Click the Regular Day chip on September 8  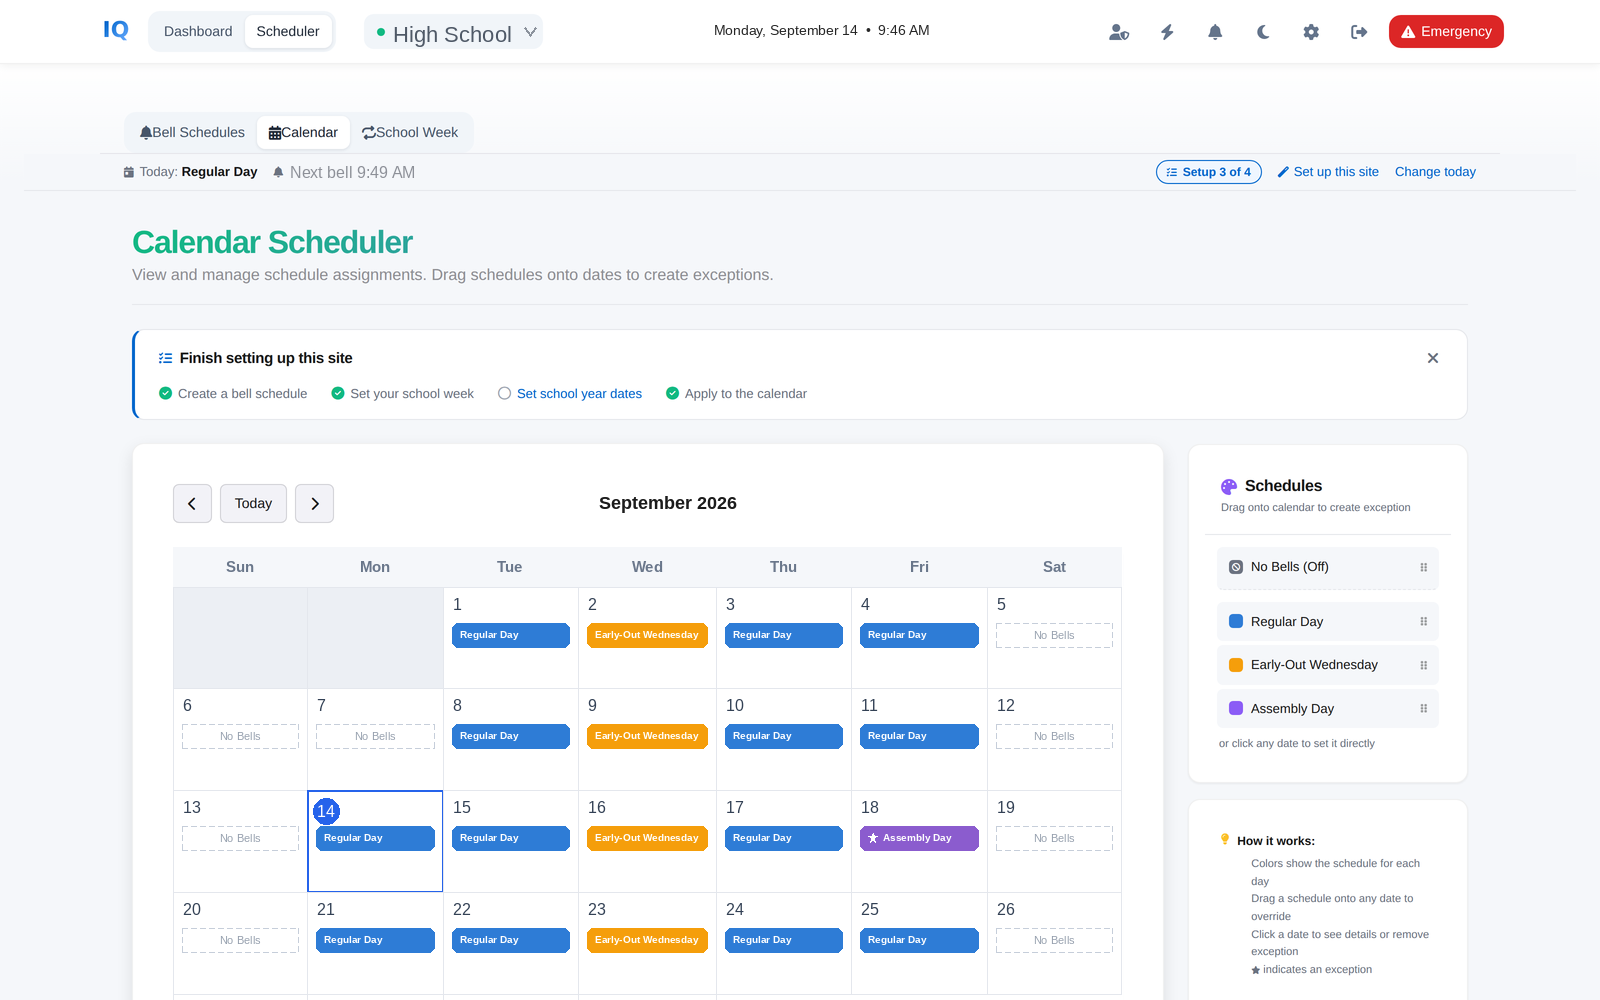pos(511,736)
